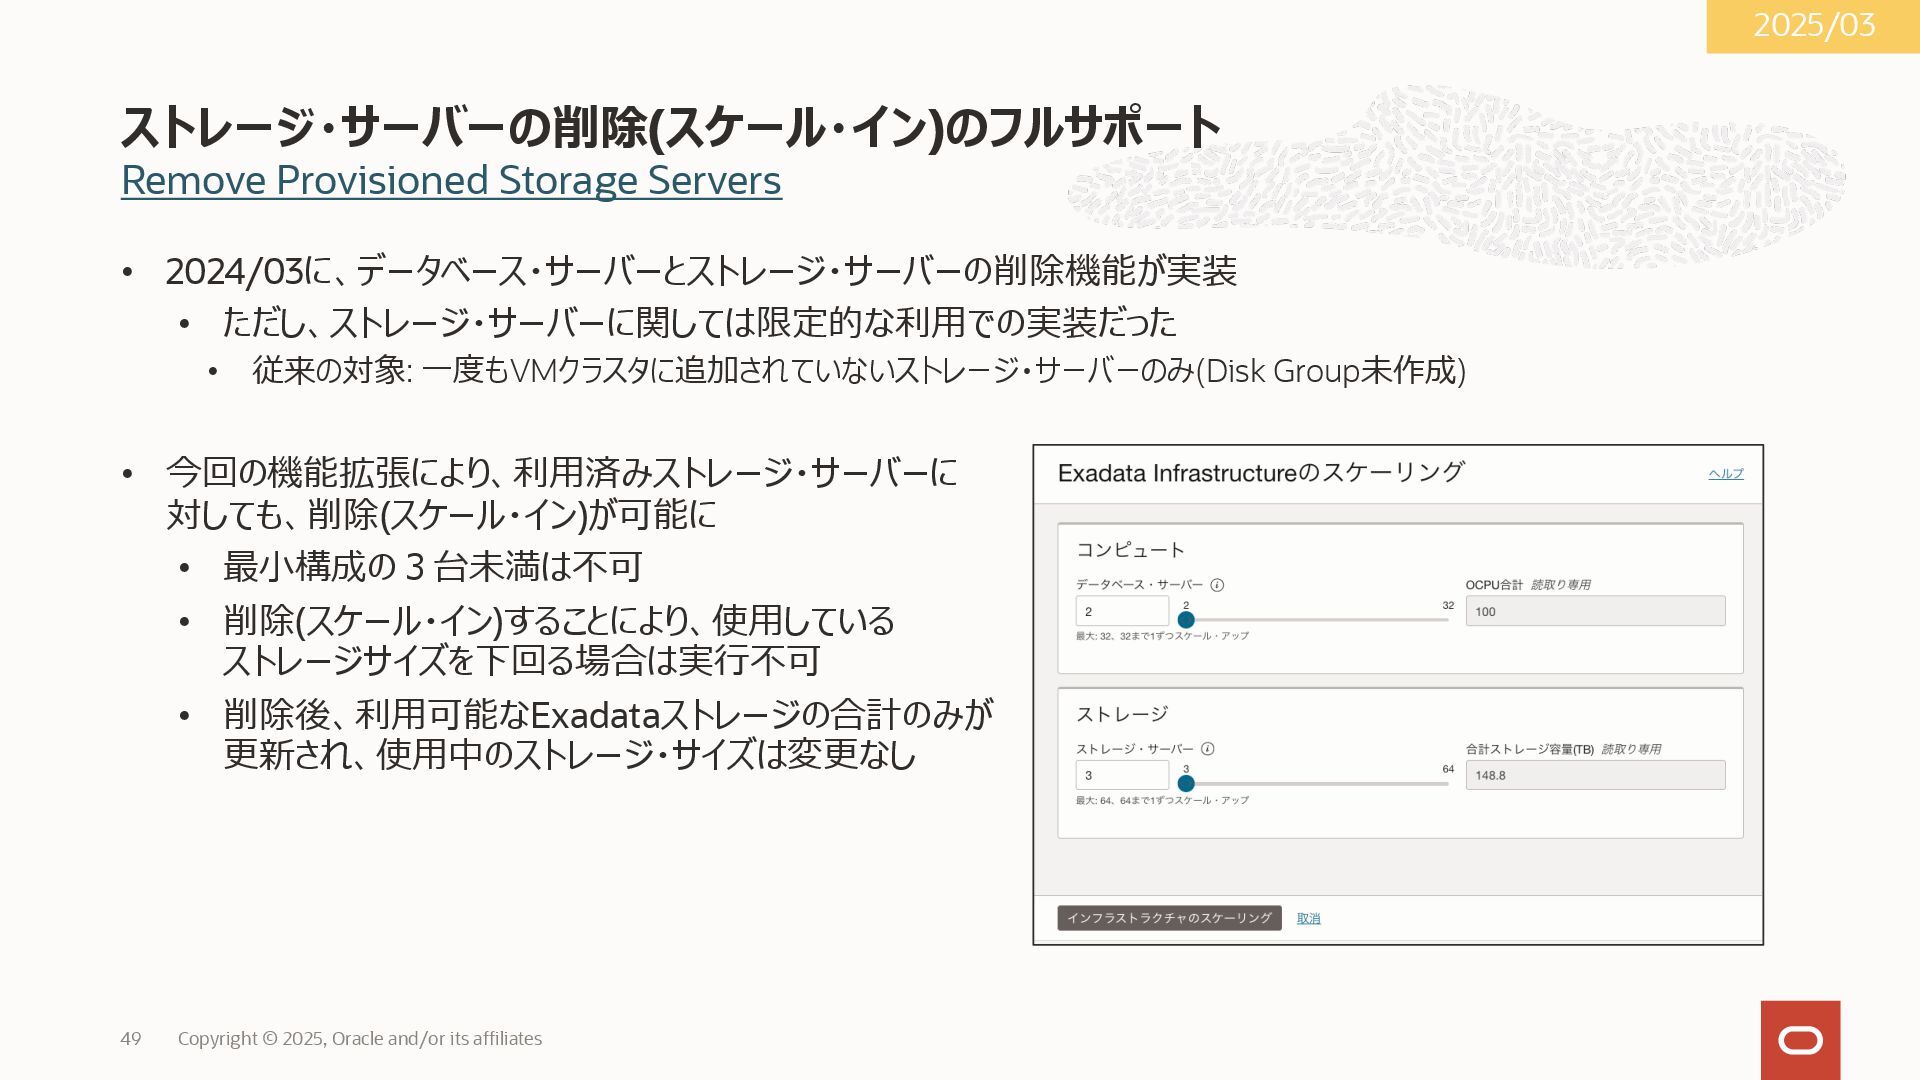1920x1080 pixels.
Task: Click the info icon beside ストレージ・サーバー
Action: [1207, 749]
